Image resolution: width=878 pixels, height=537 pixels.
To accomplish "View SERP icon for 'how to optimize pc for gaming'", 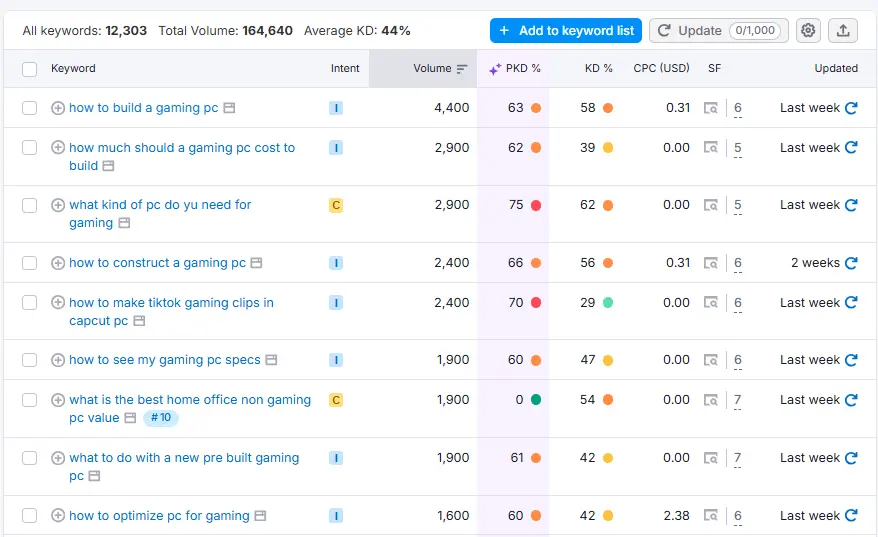I will click(711, 516).
